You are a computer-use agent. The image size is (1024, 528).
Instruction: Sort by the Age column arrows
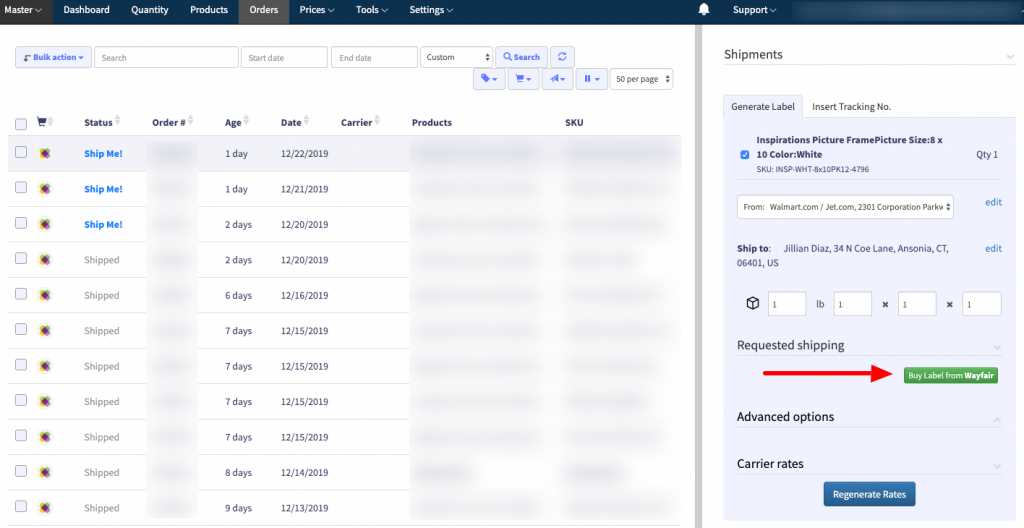click(x=246, y=122)
